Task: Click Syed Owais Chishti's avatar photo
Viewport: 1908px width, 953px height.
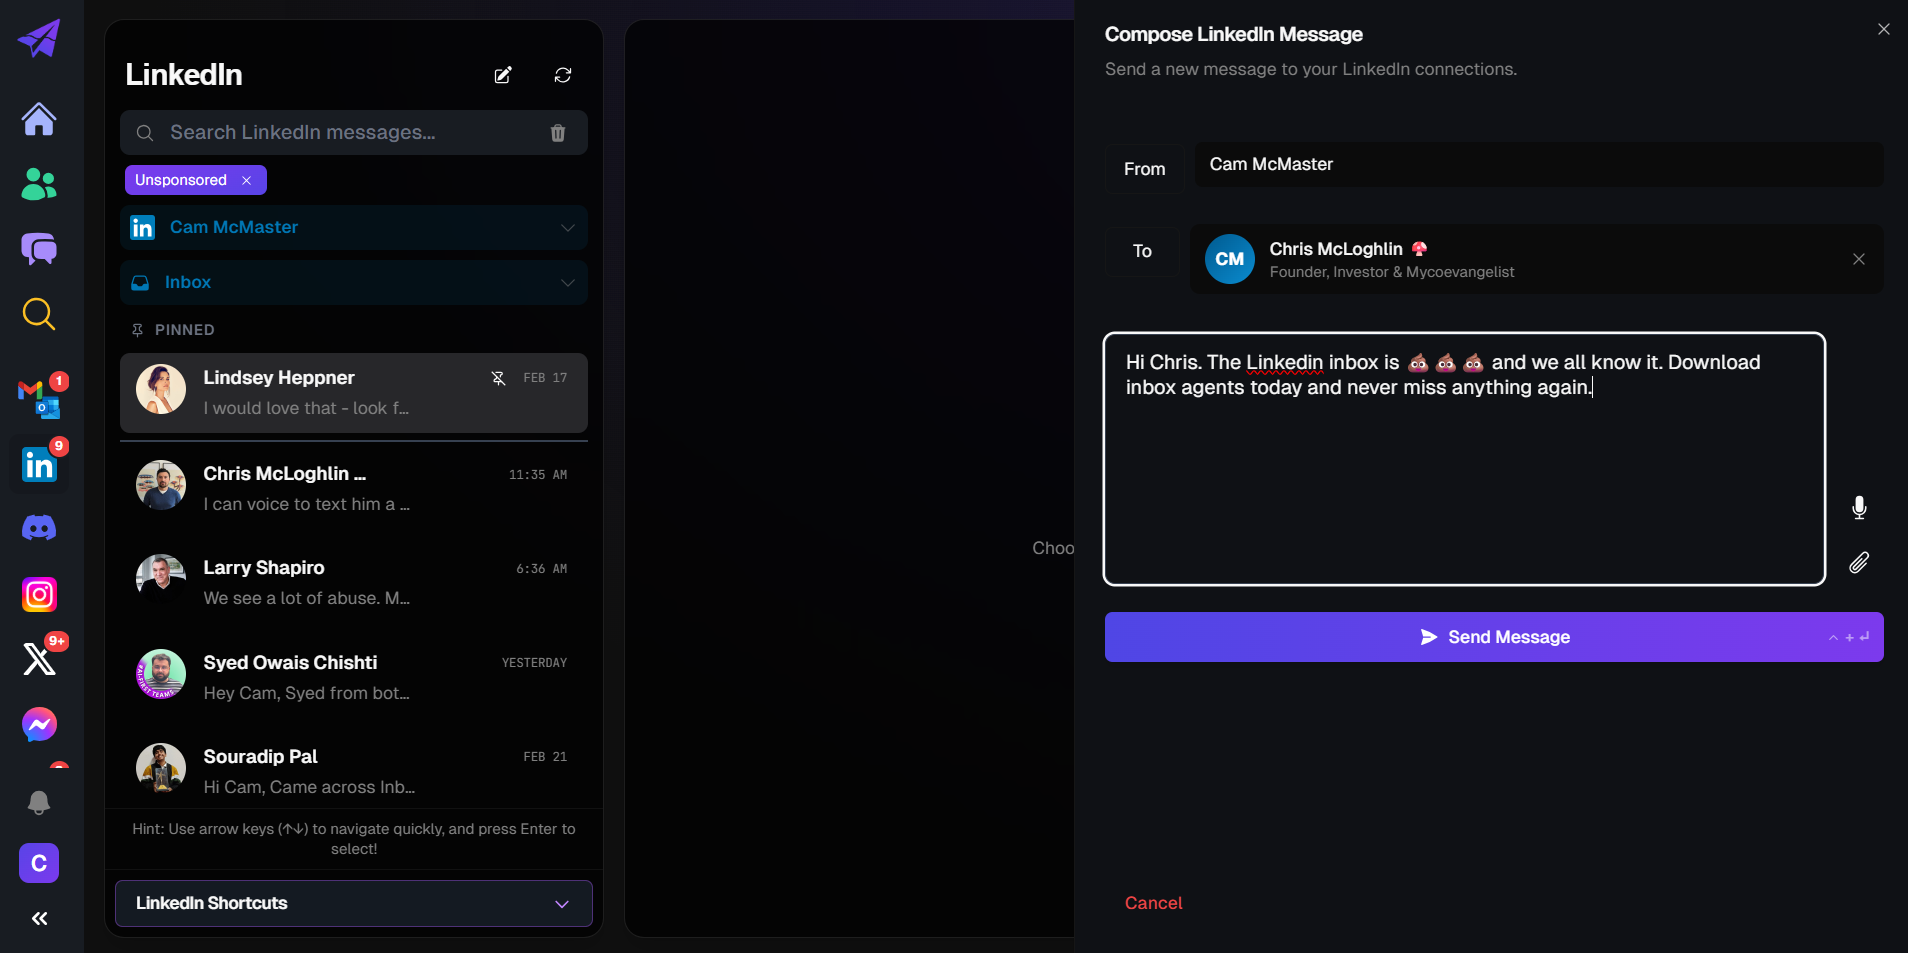Action: point(161,674)
